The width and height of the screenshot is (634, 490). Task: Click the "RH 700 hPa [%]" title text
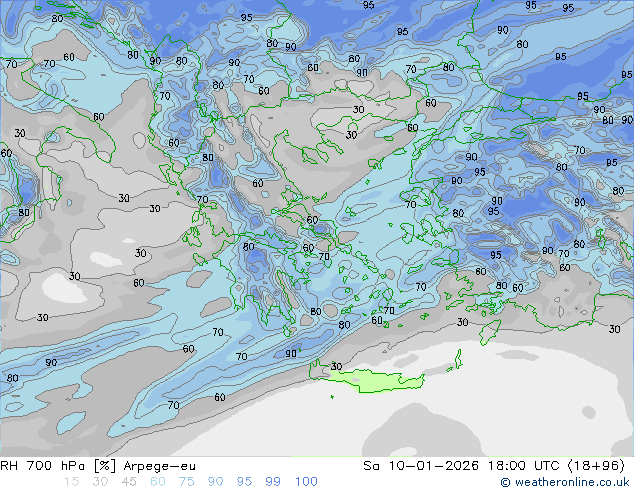(58, 466)
